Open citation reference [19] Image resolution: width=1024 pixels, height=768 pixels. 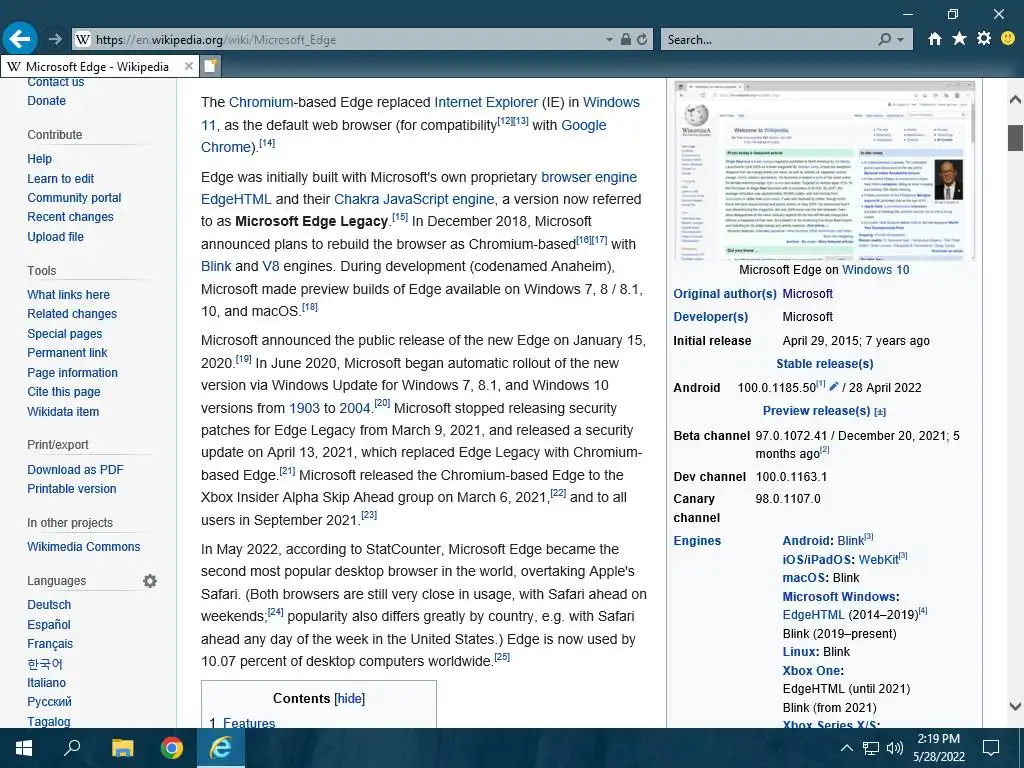[x=244, y=359]
